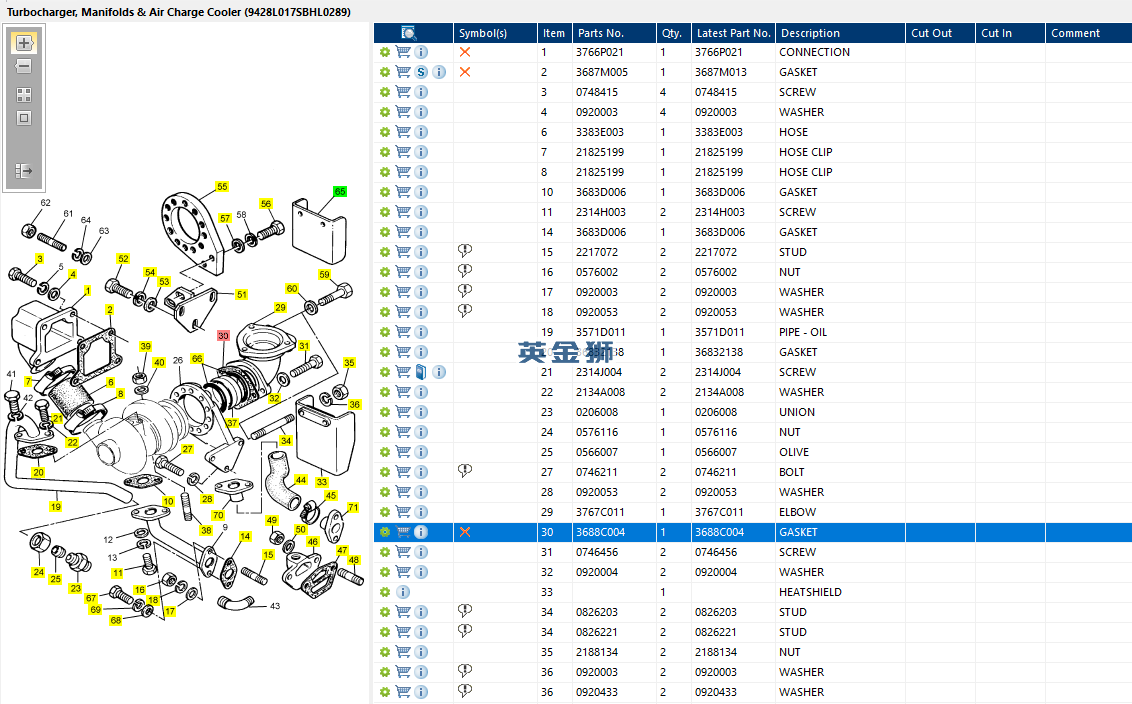Select callout 66 in the diagram

pos(197,359)
